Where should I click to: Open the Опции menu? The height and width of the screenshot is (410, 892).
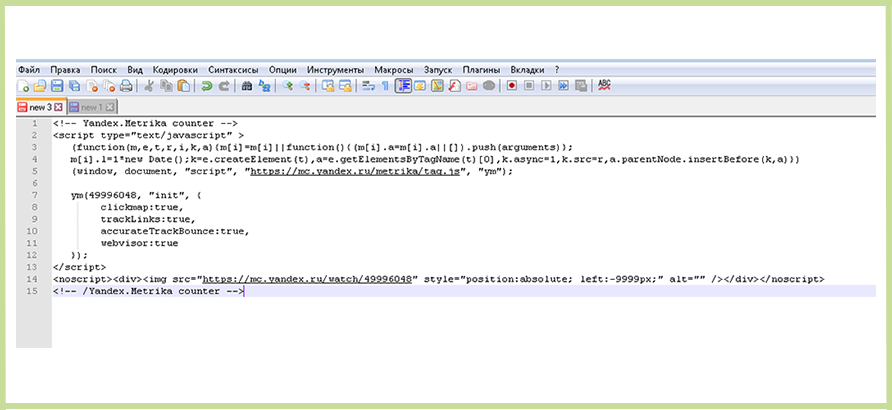[283, 70]
